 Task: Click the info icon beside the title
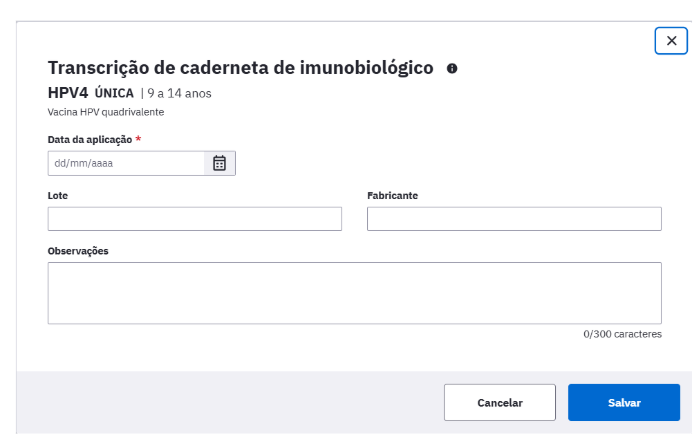pyautogui.click(x=452, y=68)
